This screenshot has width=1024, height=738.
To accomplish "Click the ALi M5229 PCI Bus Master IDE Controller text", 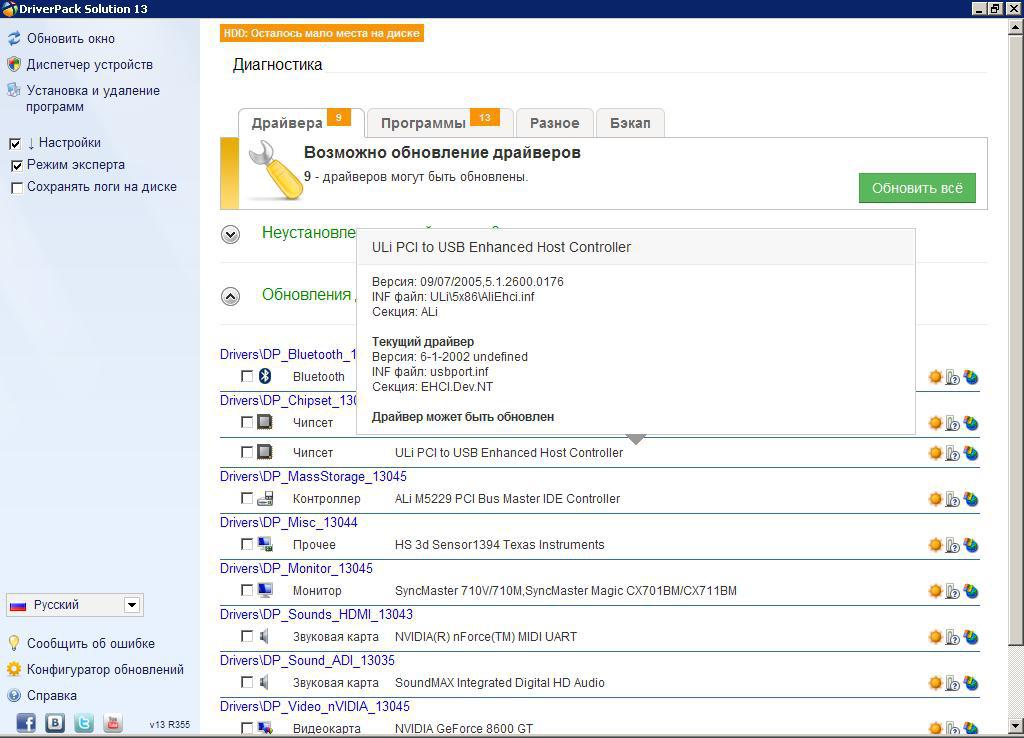I will click(507, 499).
